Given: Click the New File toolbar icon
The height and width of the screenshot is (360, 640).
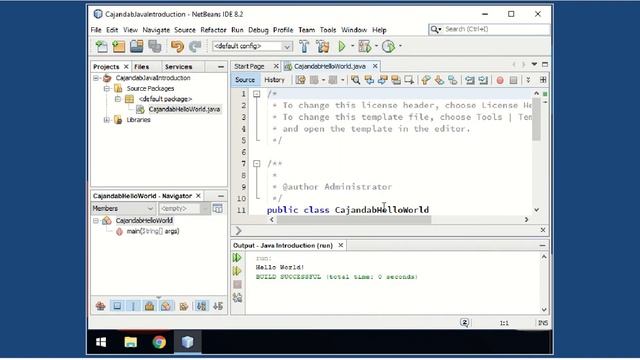Looking at the screenshot, I should point(101,47).
